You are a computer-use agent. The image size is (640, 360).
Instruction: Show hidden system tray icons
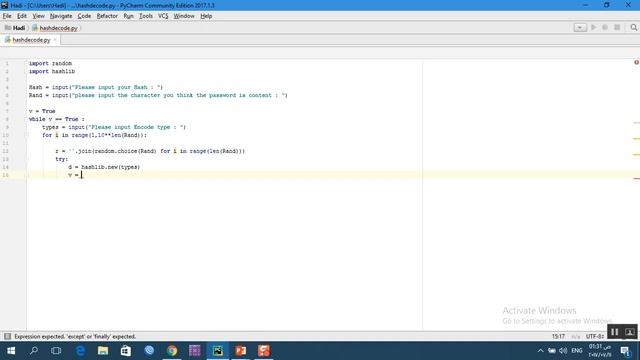point(540,351)
